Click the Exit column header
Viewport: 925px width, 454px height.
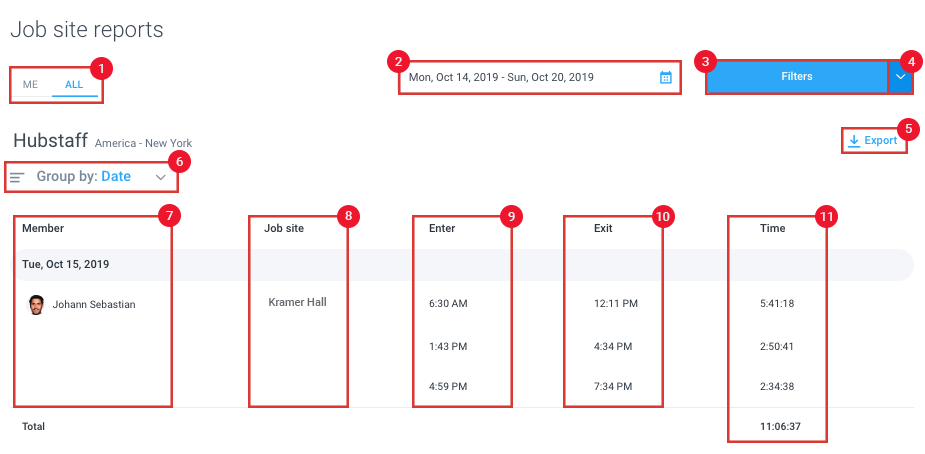click(x=603, y=228)
